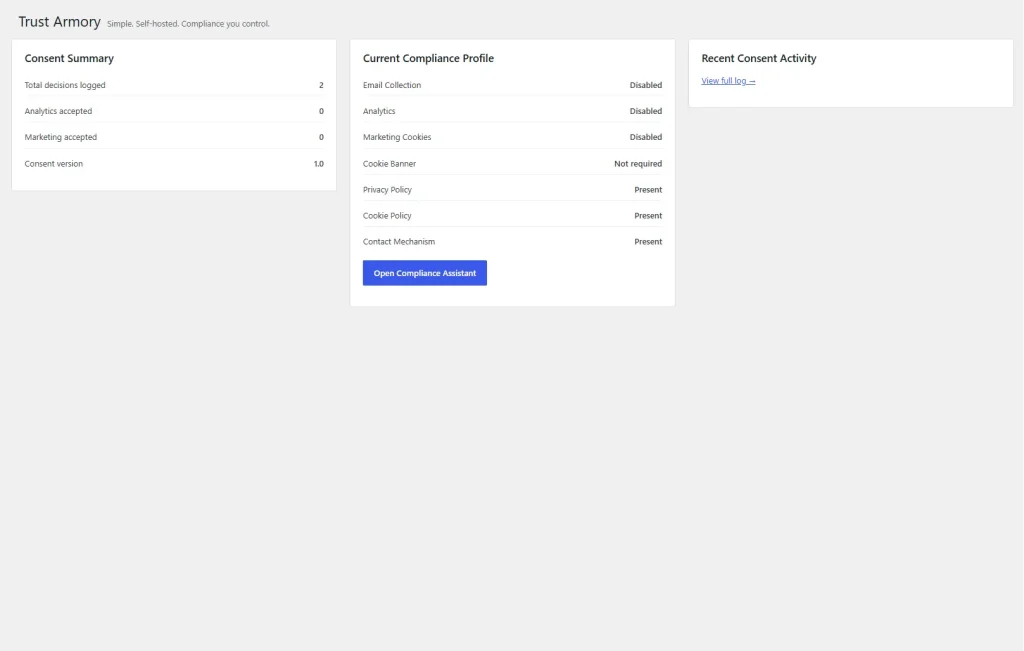Select the Current Compliance Profile heading
The width and height of the screenshot is (1024, 651).
pyautogui.click(x=428, y=58)
